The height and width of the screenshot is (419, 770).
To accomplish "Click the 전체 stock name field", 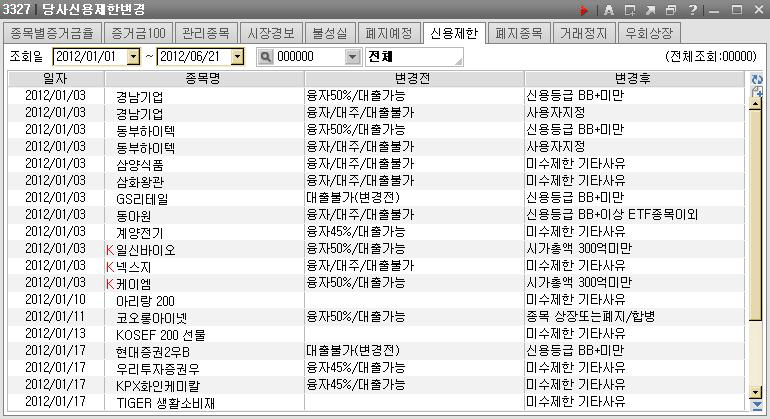I will (x=414, y=57).
